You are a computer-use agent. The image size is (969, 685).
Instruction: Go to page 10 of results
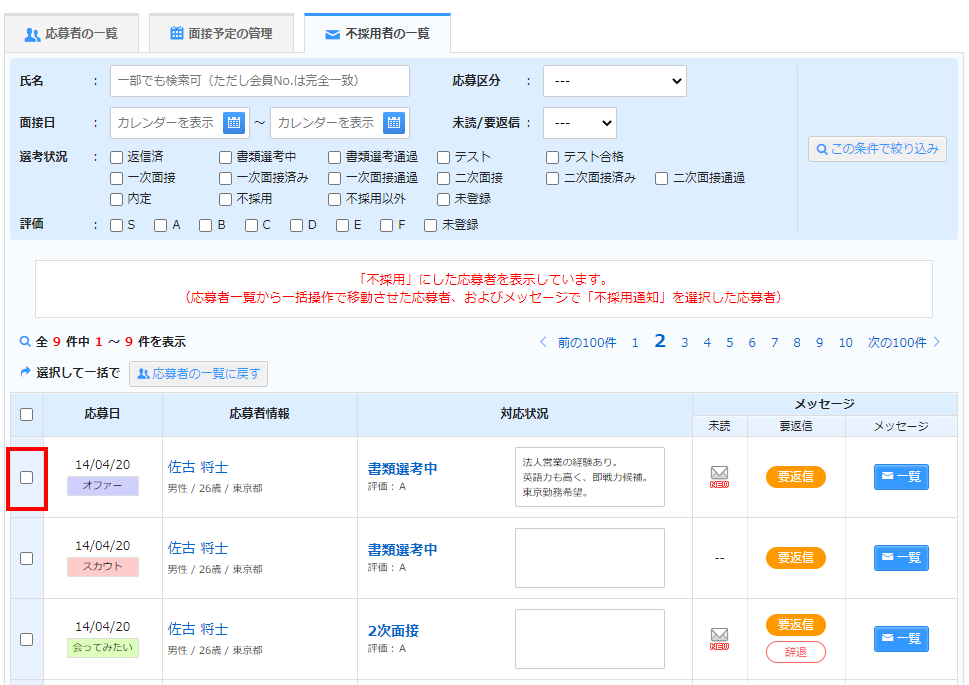(x=845, y=342)
